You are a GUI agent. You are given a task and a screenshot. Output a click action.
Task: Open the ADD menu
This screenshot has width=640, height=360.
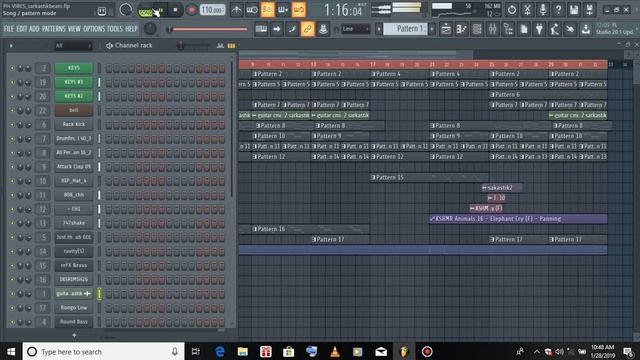(34, 29)
